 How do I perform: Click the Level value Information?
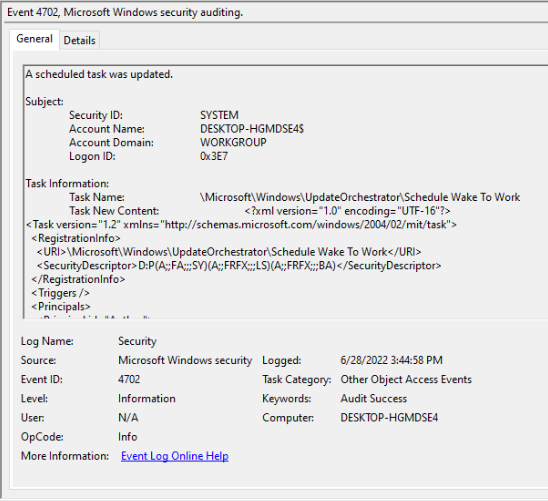tap(147, 399)
